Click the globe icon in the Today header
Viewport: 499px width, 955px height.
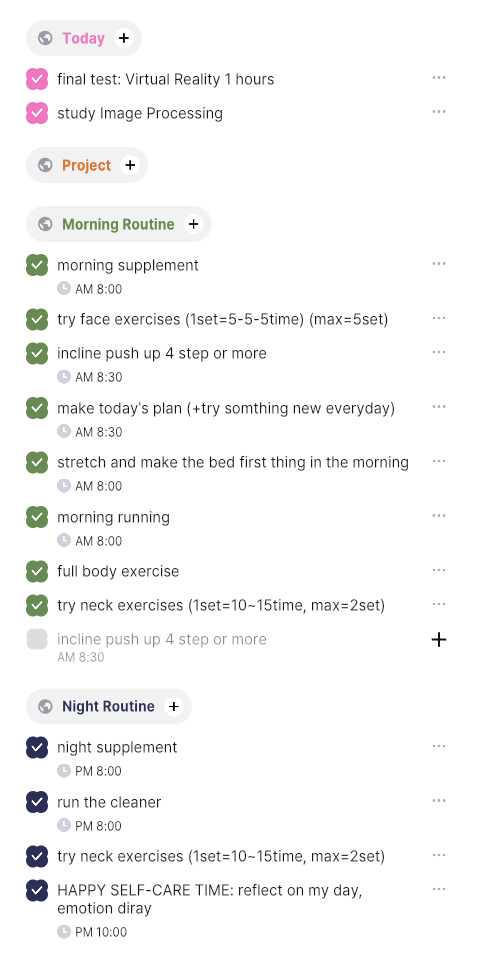[45, 38]
